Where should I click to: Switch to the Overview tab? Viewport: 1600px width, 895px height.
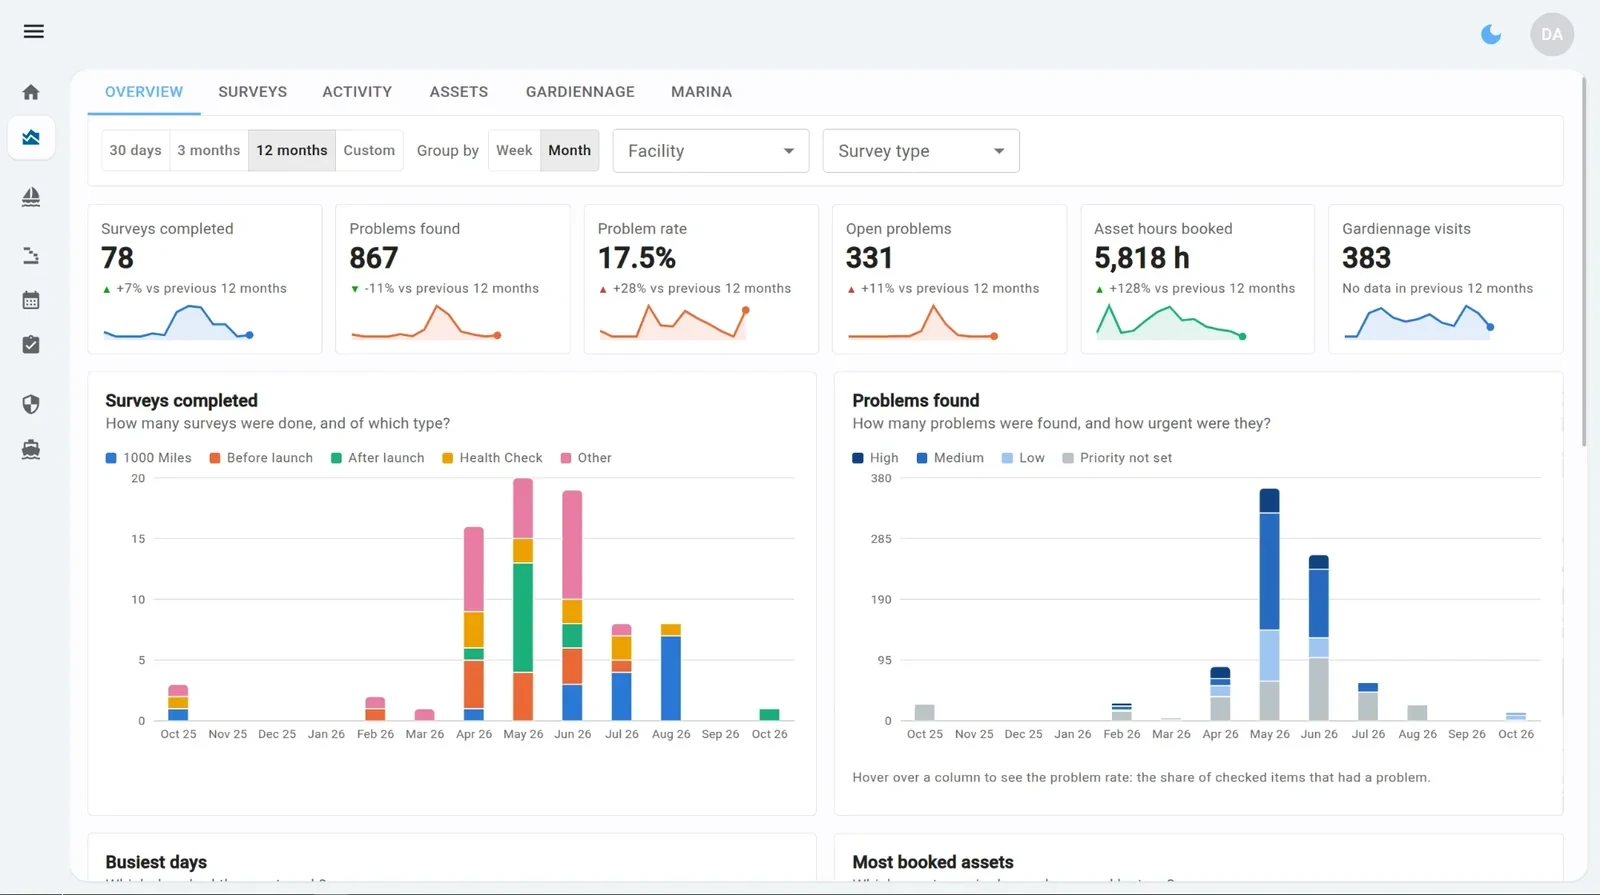point(144,92)
